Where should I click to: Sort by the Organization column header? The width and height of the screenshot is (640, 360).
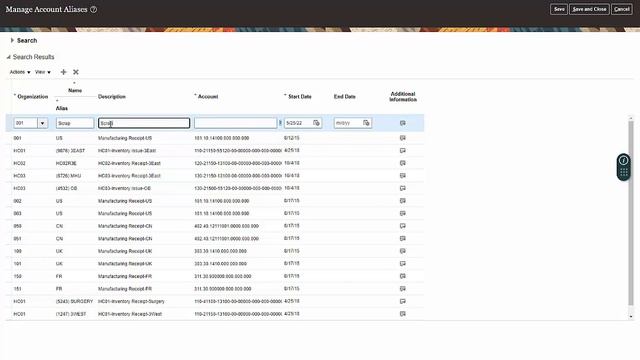33,97
